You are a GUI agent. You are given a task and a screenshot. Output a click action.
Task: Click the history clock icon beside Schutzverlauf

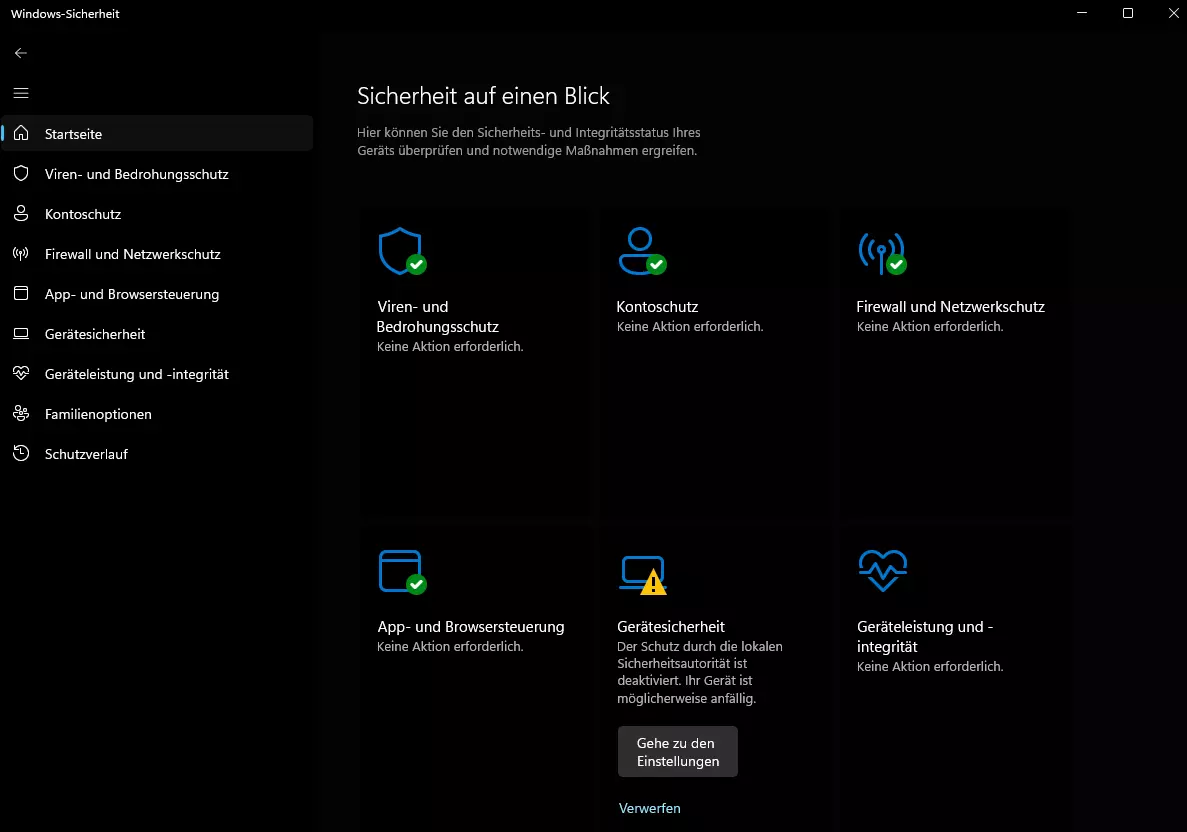click(21, 453)
